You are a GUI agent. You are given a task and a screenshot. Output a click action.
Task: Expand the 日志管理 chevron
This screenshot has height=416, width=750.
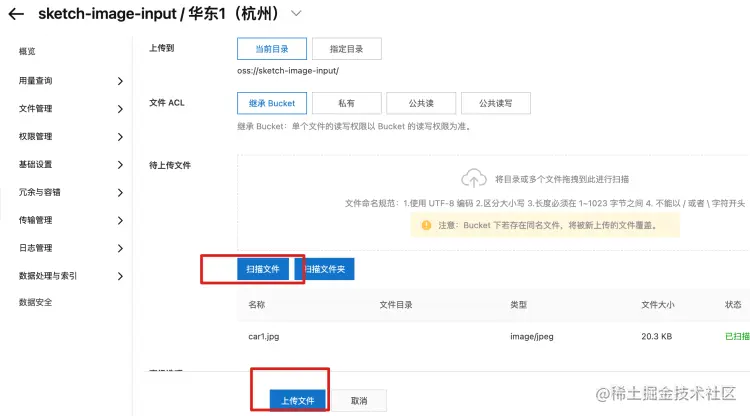point(120,248)
